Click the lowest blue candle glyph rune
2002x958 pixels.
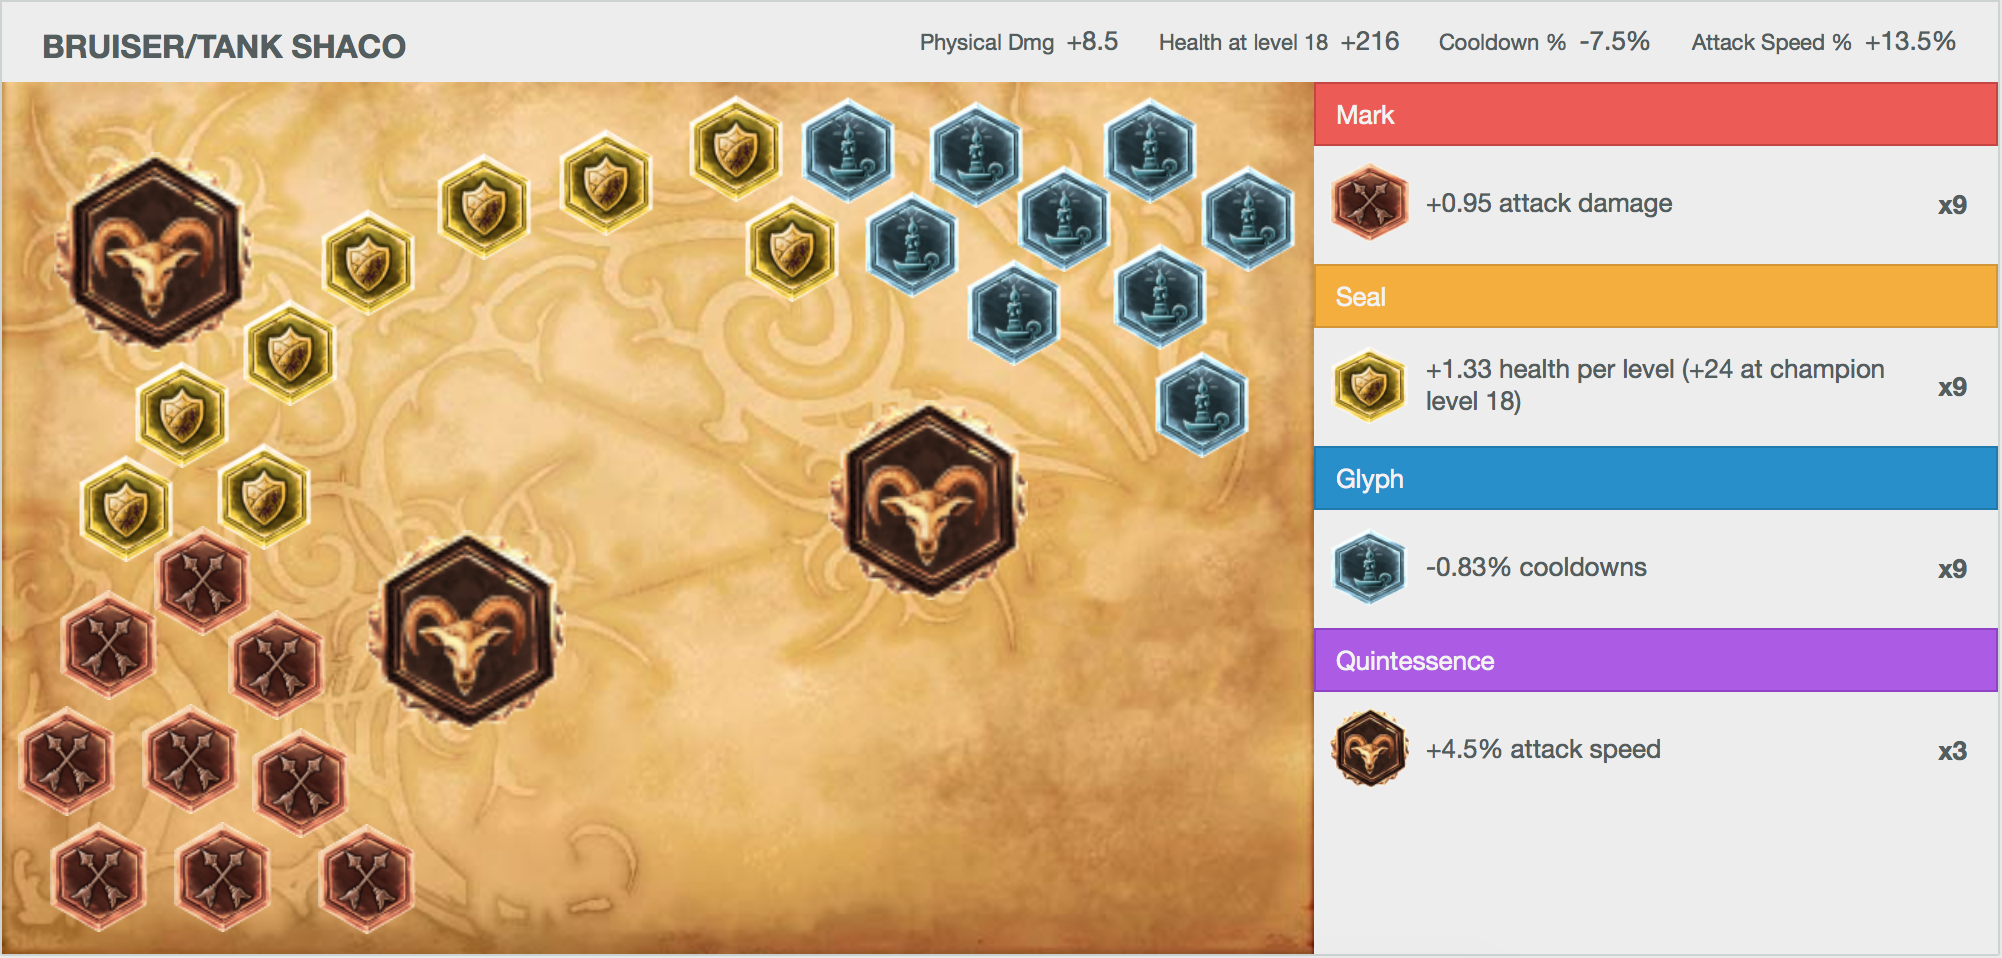click(x=1203, y=405)
